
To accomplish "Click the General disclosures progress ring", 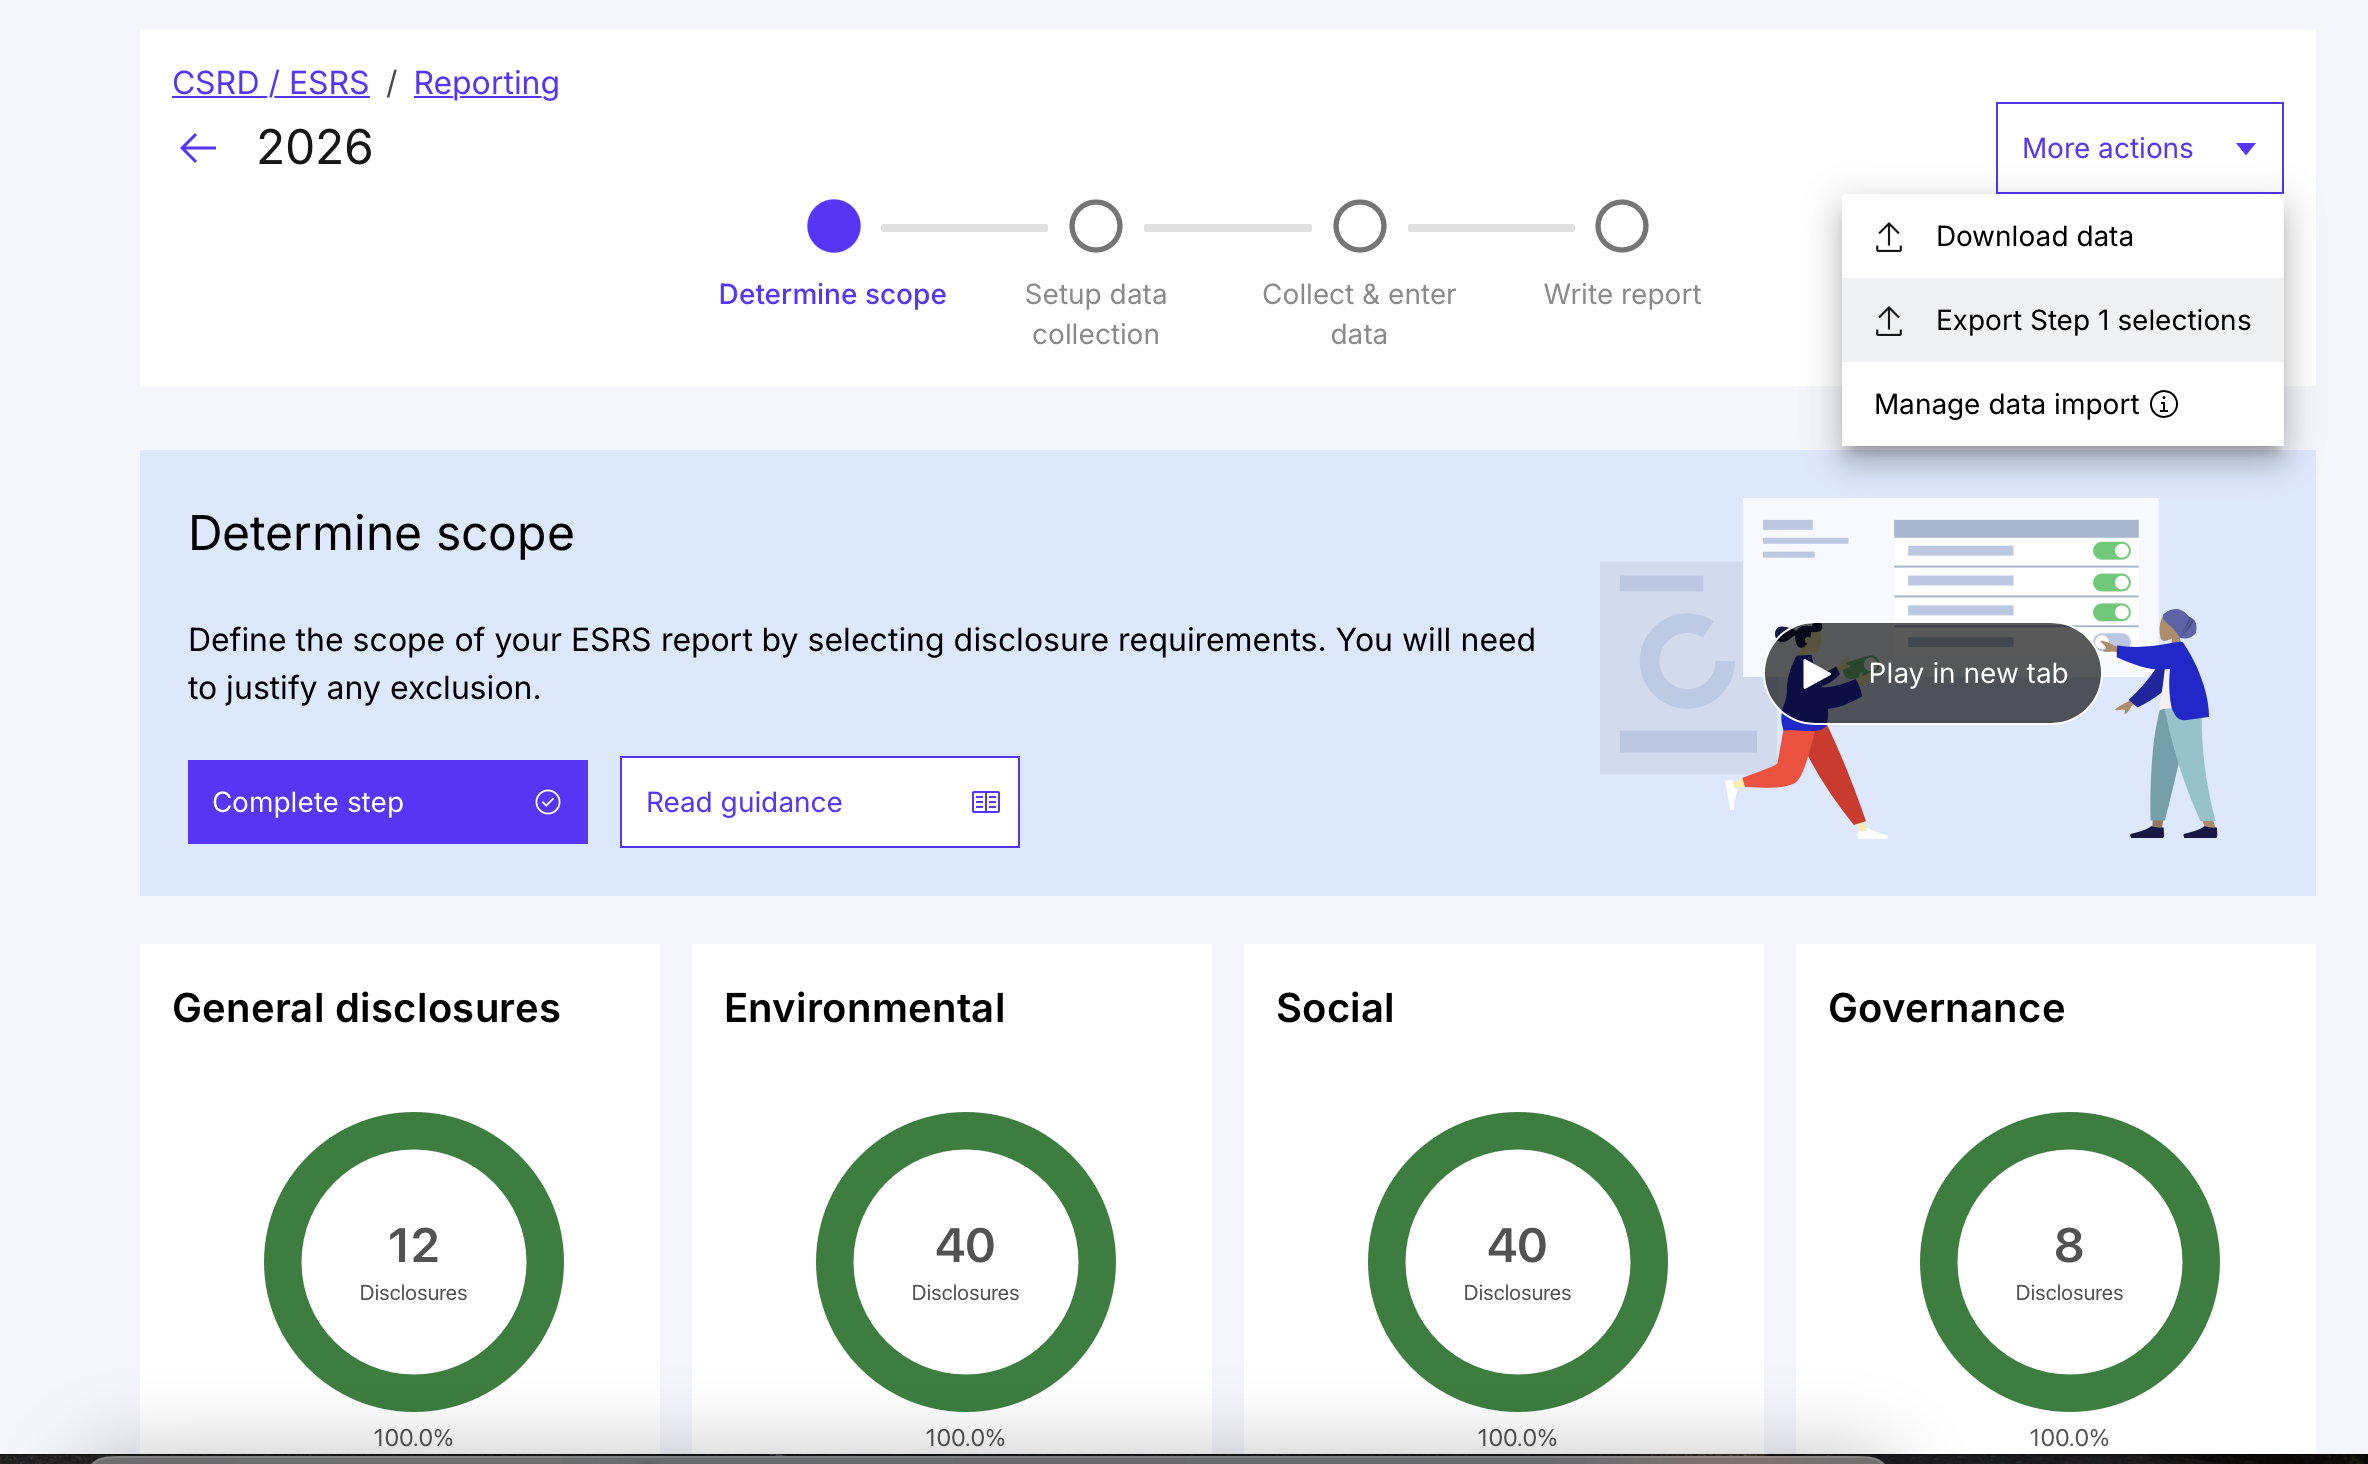I will 413,1261.
